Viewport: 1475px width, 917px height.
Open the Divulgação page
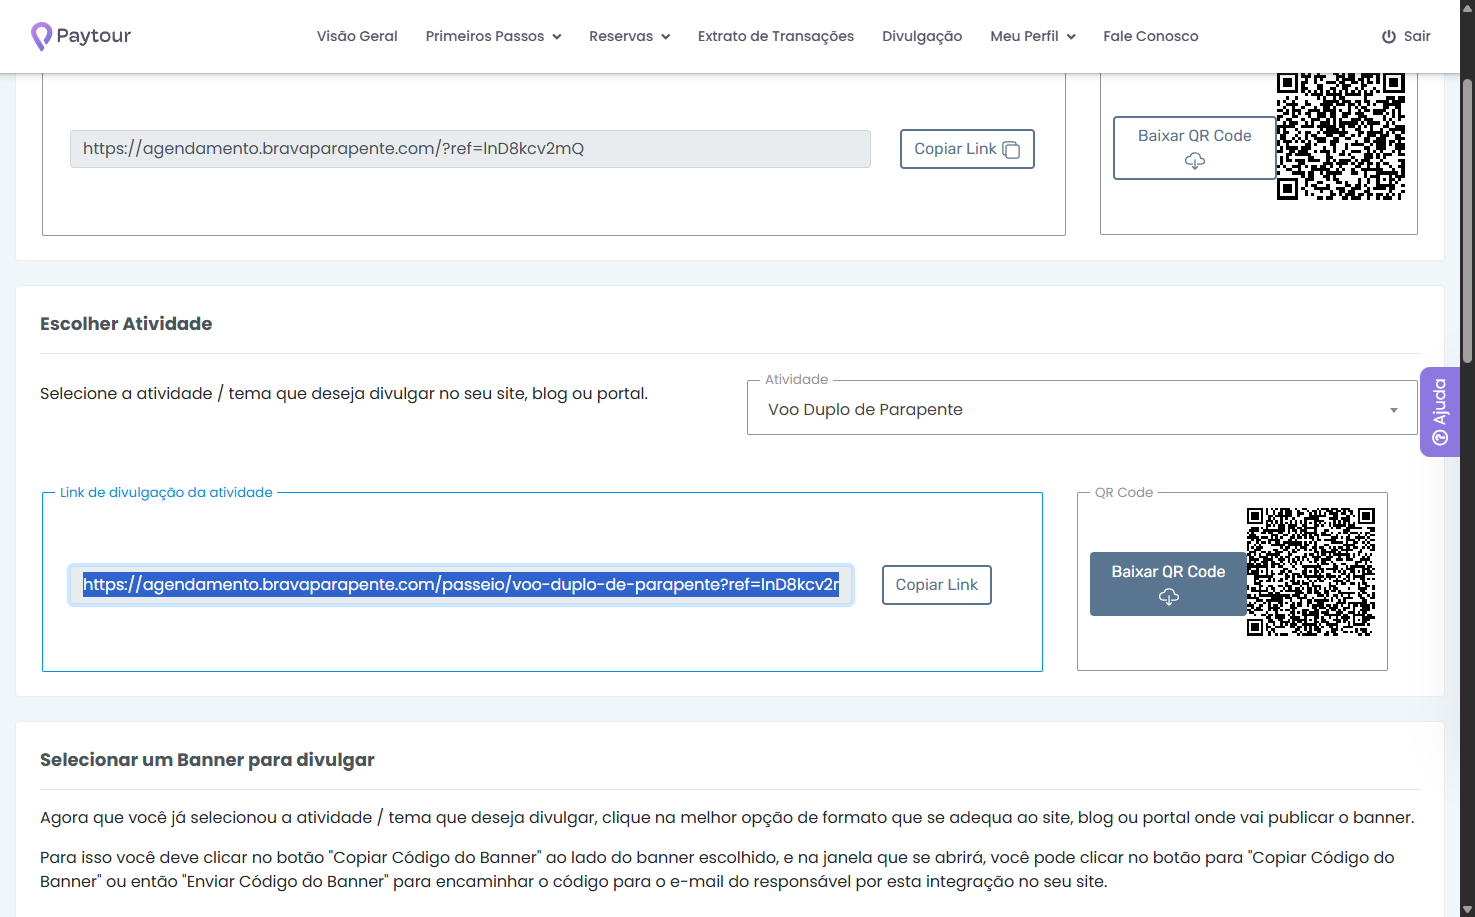922,36
